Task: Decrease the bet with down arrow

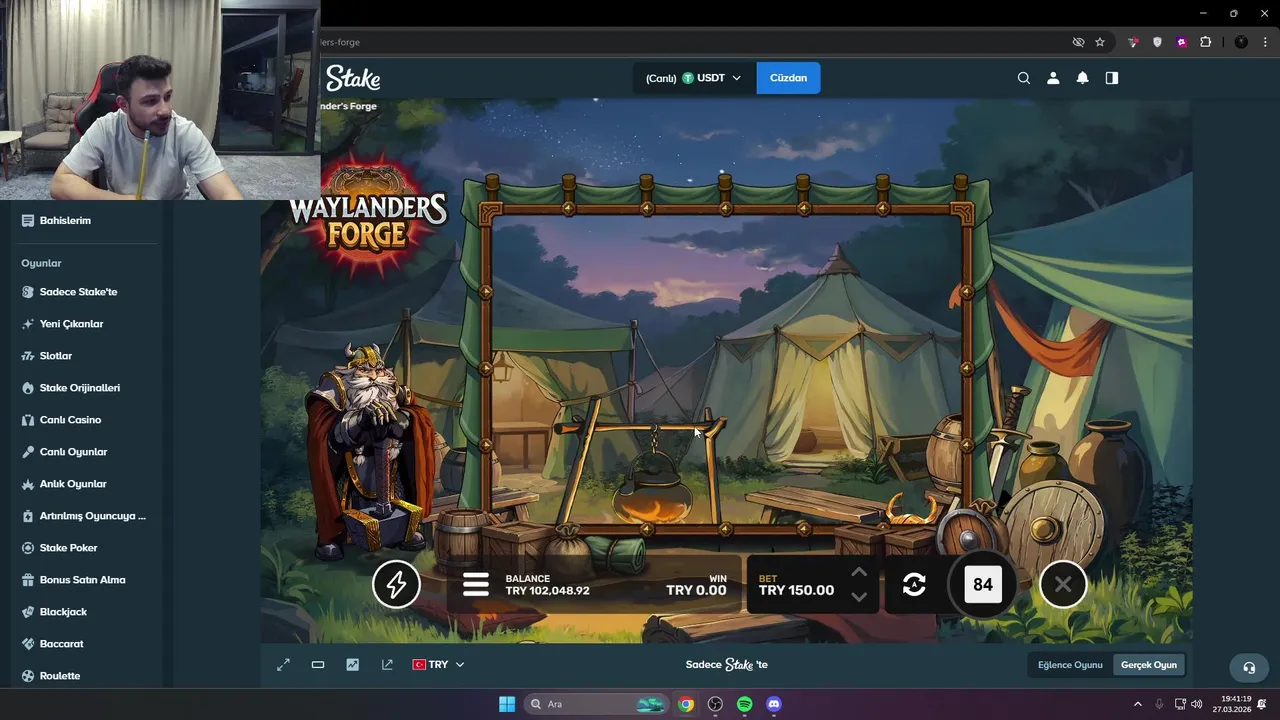Action: 858,597
